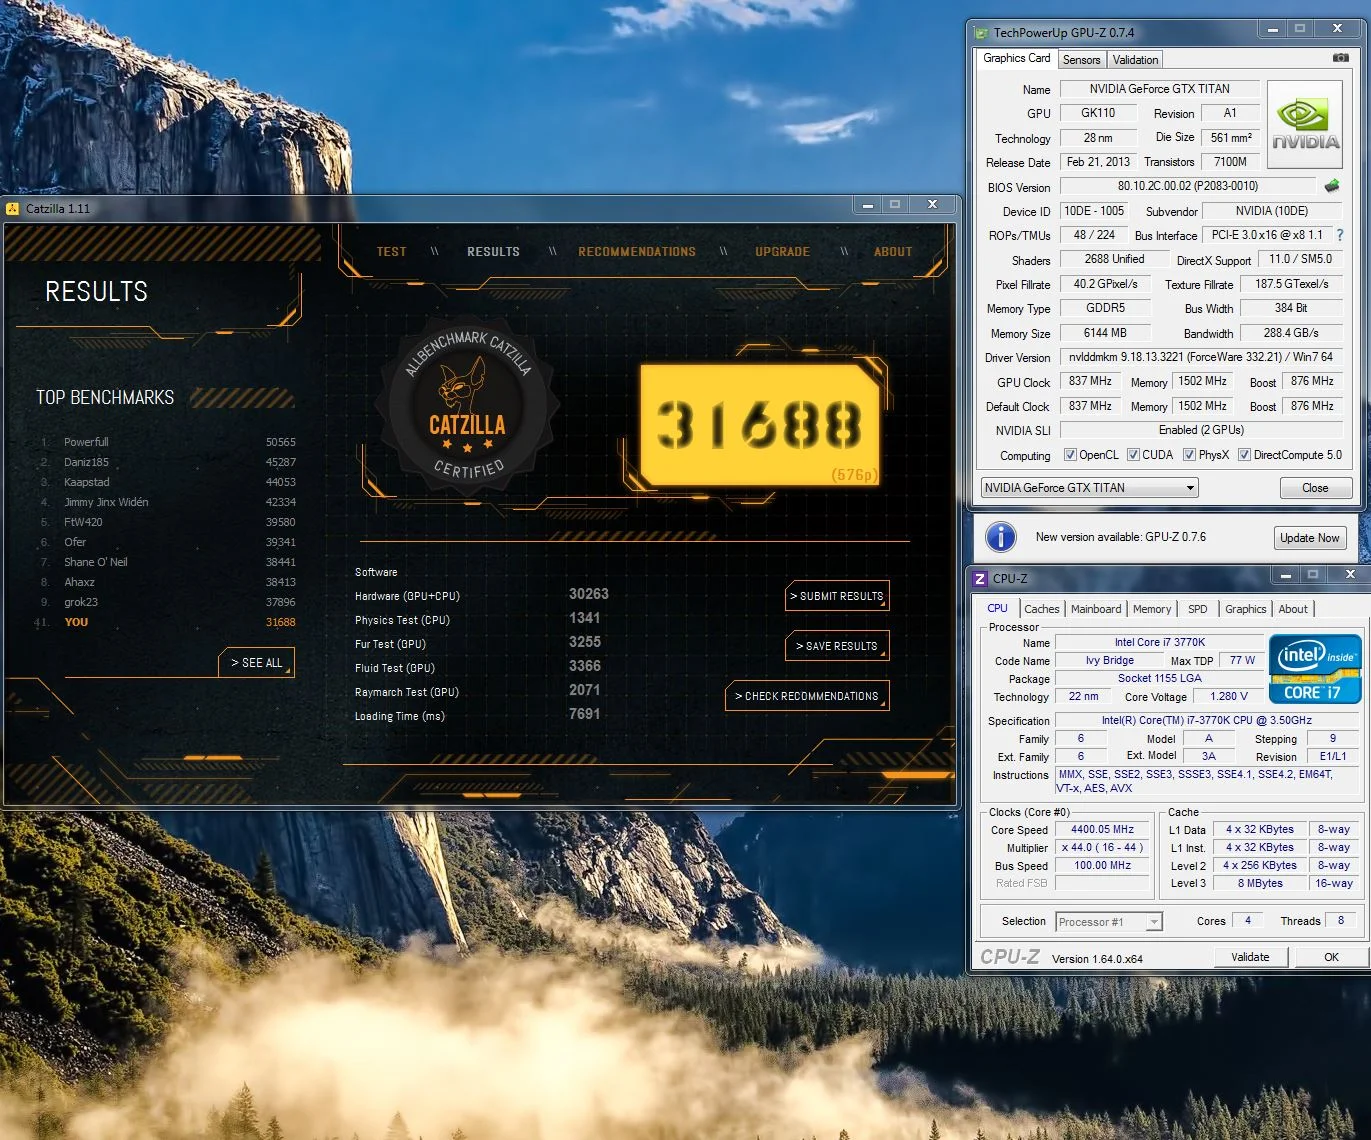Click the Intel Core i7 logo in CPU-Z
This screenshot has height=1140, width=1371.
1315,668
